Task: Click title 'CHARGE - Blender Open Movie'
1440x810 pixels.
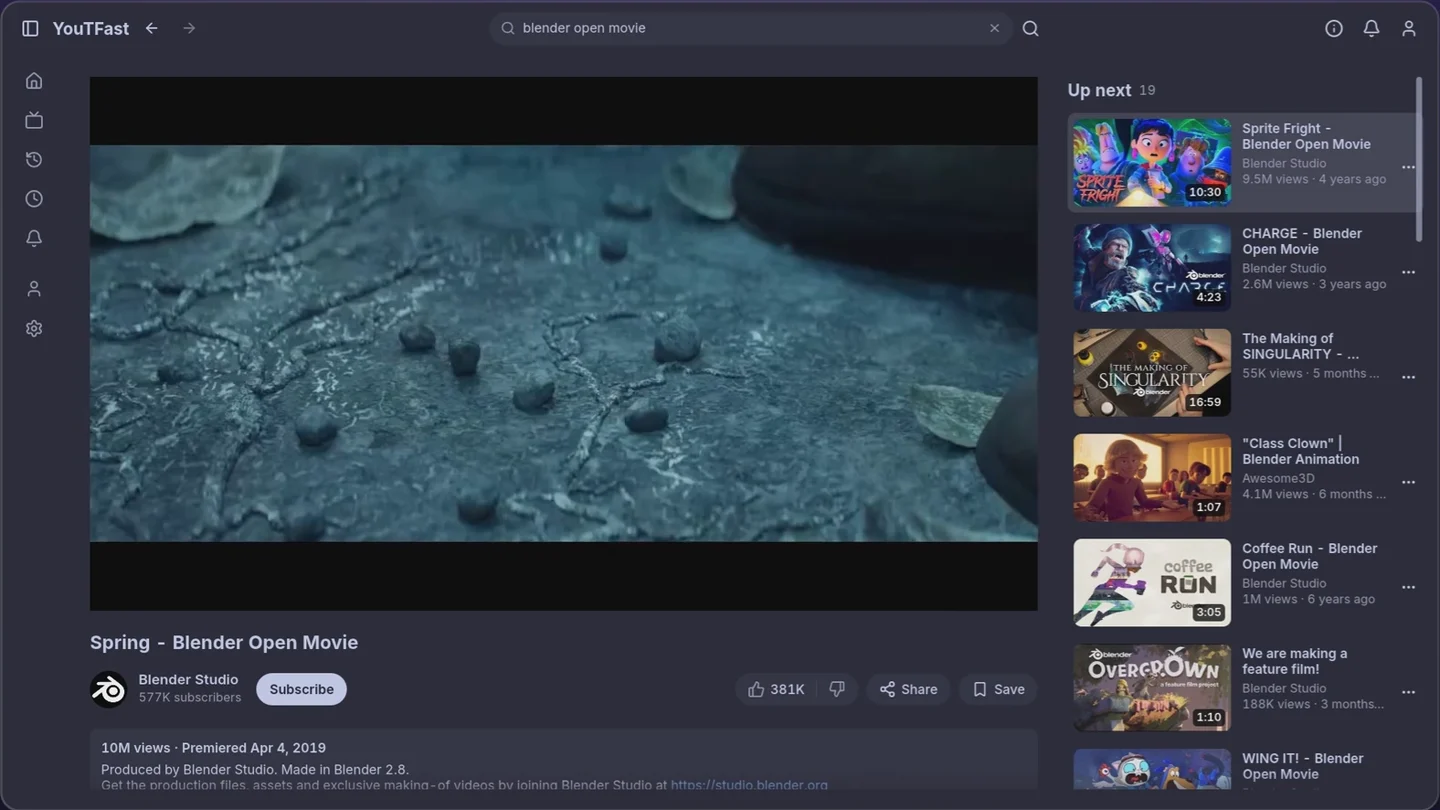Action: [x=1302, y=241]
